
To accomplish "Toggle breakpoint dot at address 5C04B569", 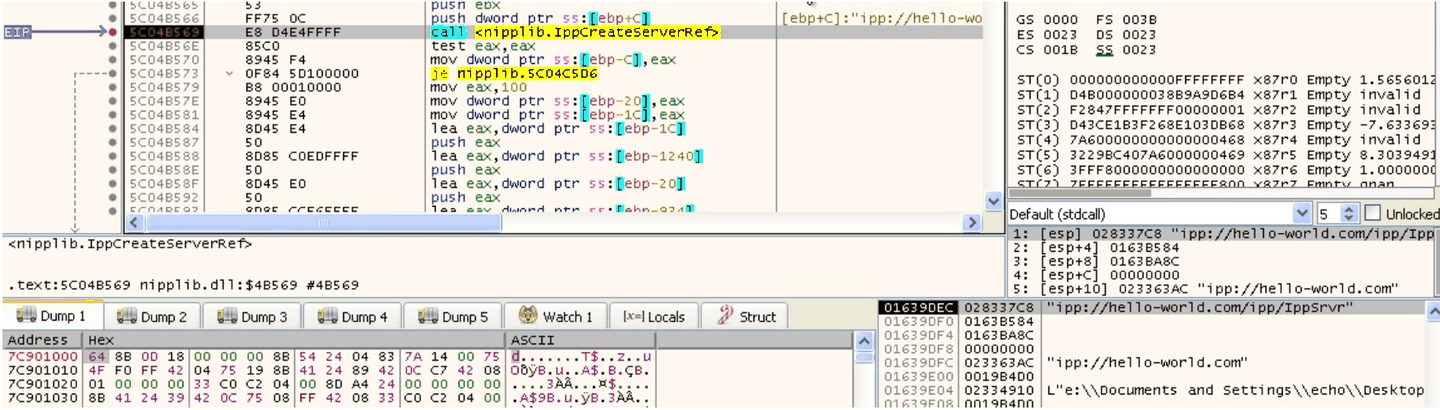I will [x=113, y=32].
